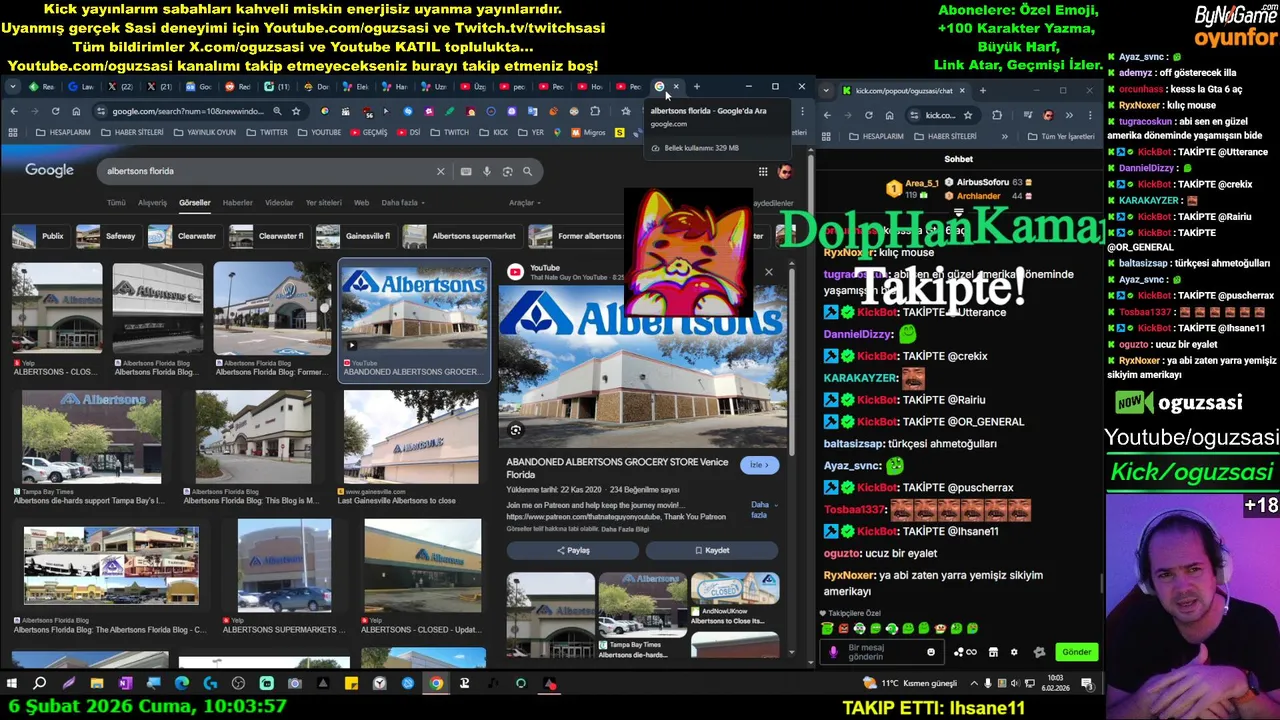Open Windows taskbar search

click(40, 684)
